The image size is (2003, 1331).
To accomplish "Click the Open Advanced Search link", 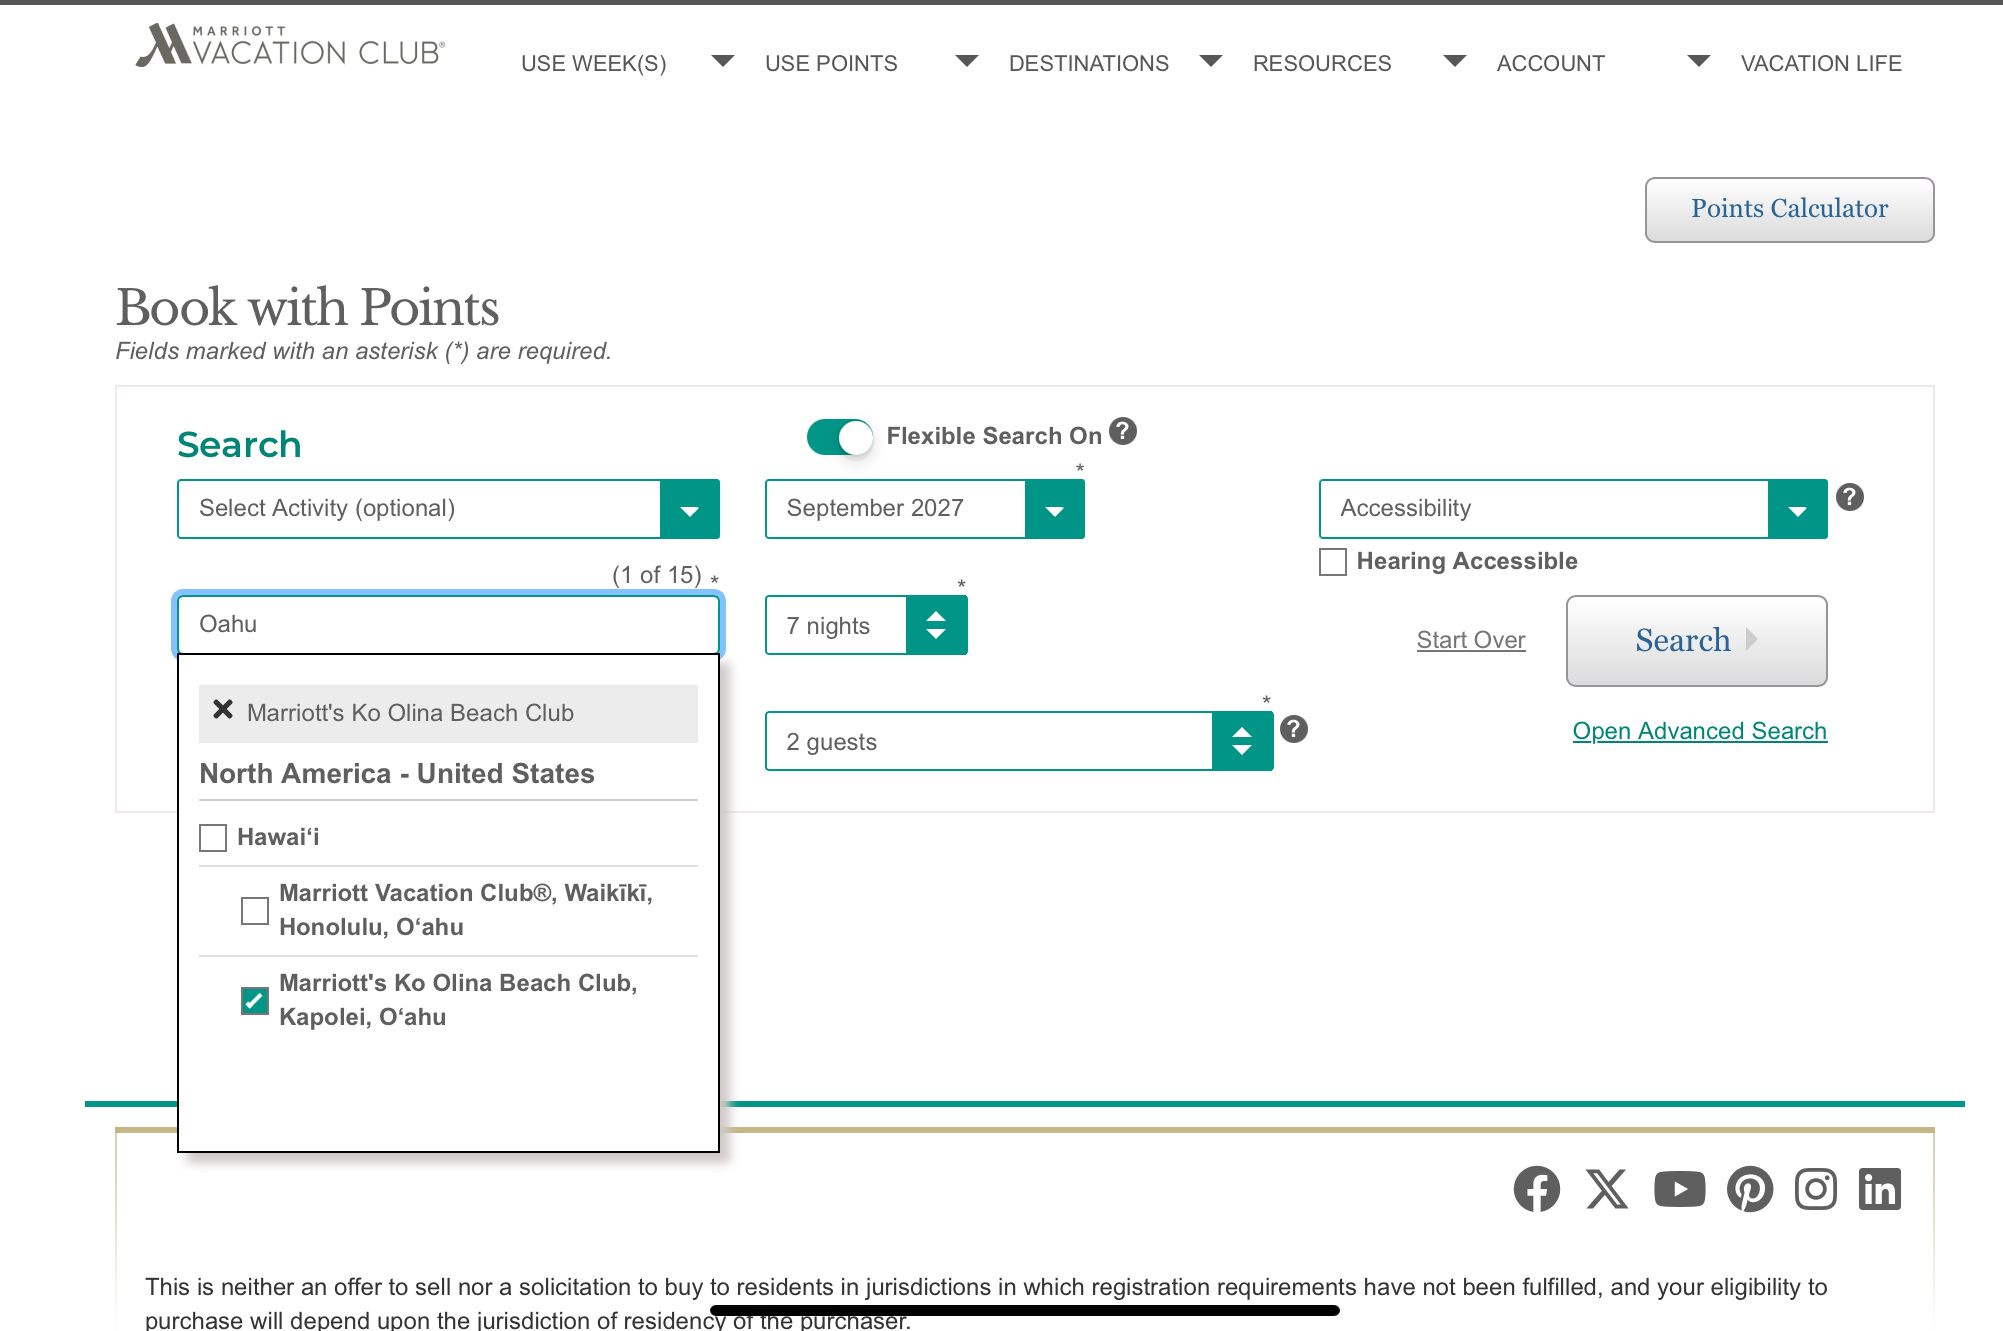I will pos(1699,731).
